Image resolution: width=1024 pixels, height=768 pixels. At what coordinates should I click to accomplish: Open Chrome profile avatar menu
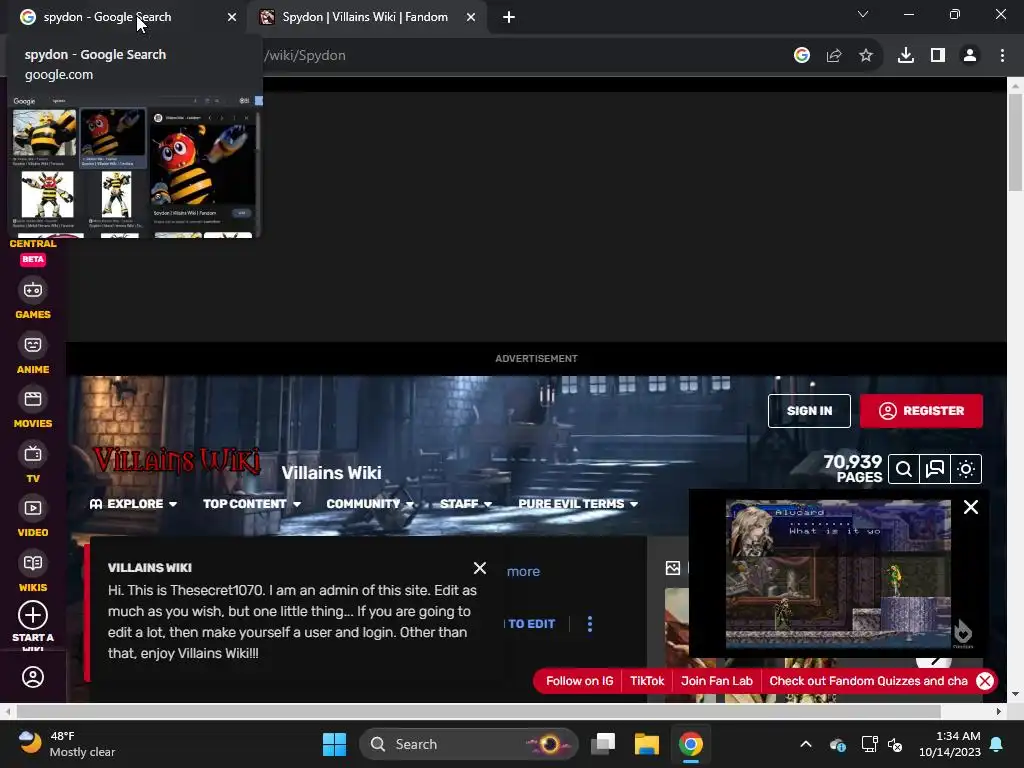pyautogui.click(x=970, y=56)
